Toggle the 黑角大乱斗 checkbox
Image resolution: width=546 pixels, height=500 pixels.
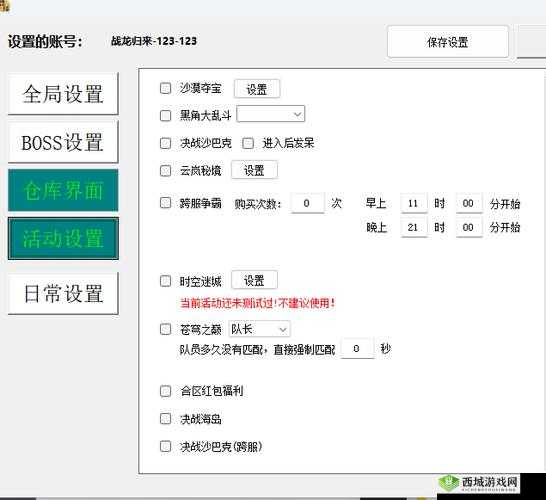[165, 115]
